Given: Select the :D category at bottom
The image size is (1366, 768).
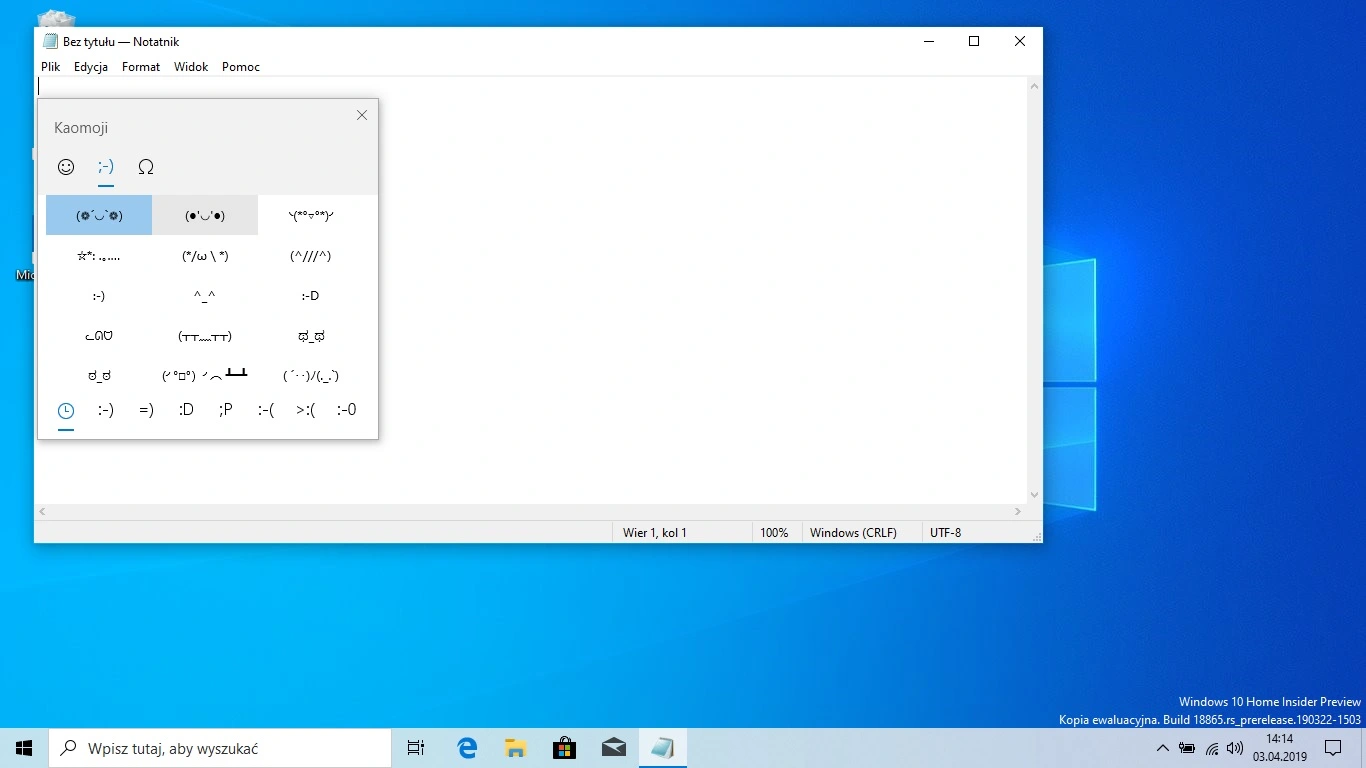Looking at the screenshot, I should [186, 410].
